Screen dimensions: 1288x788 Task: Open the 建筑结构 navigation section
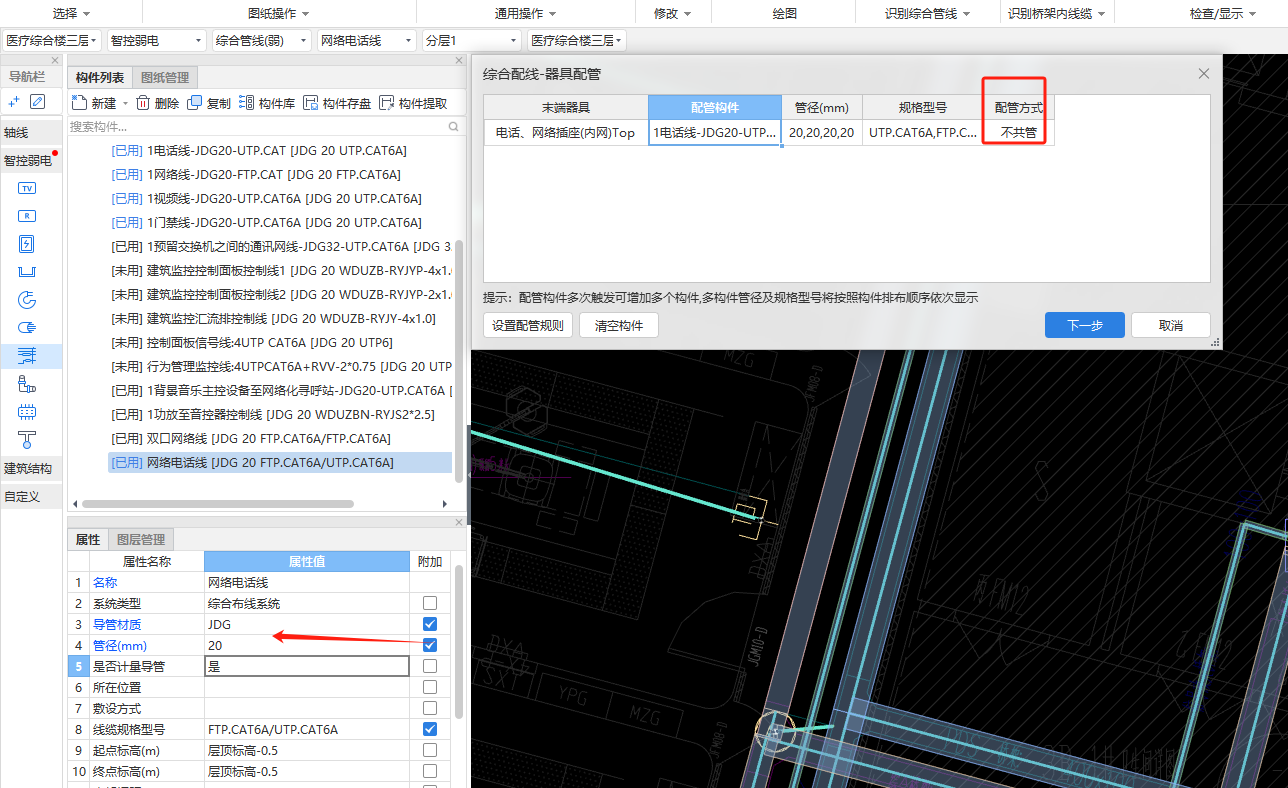pos(30,468)
